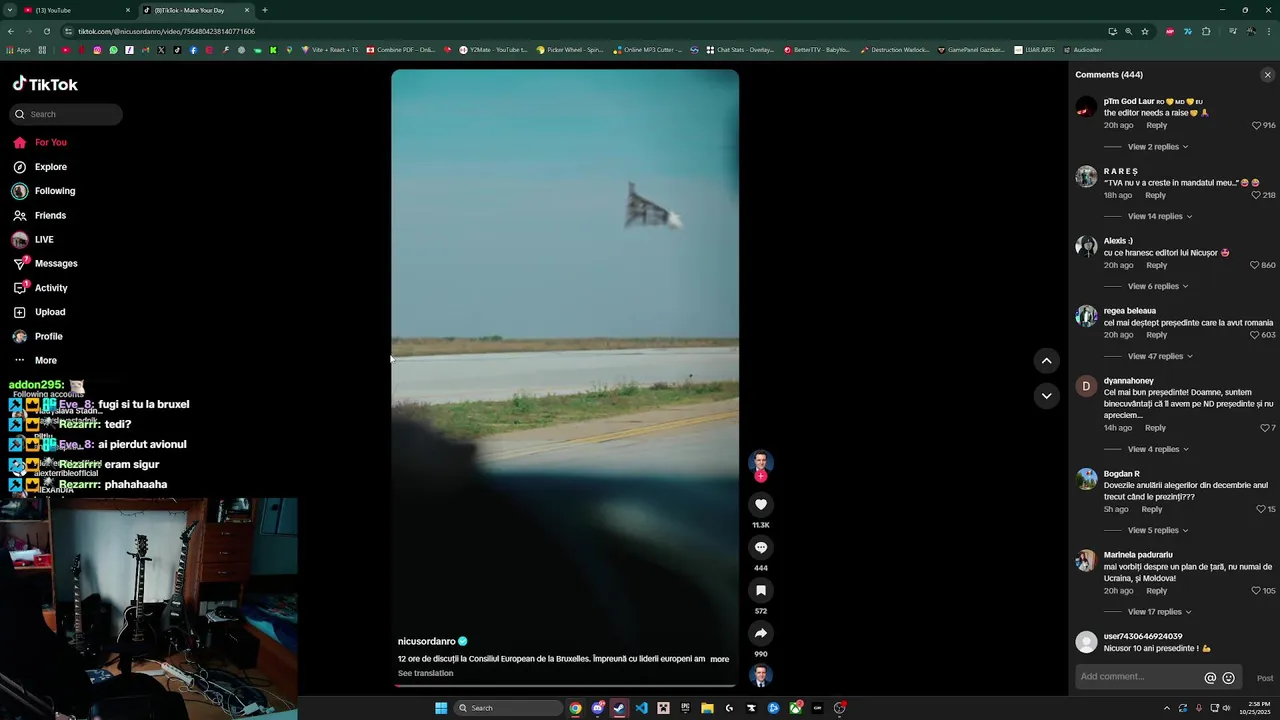Go to previous video with up arrow

1046,361
